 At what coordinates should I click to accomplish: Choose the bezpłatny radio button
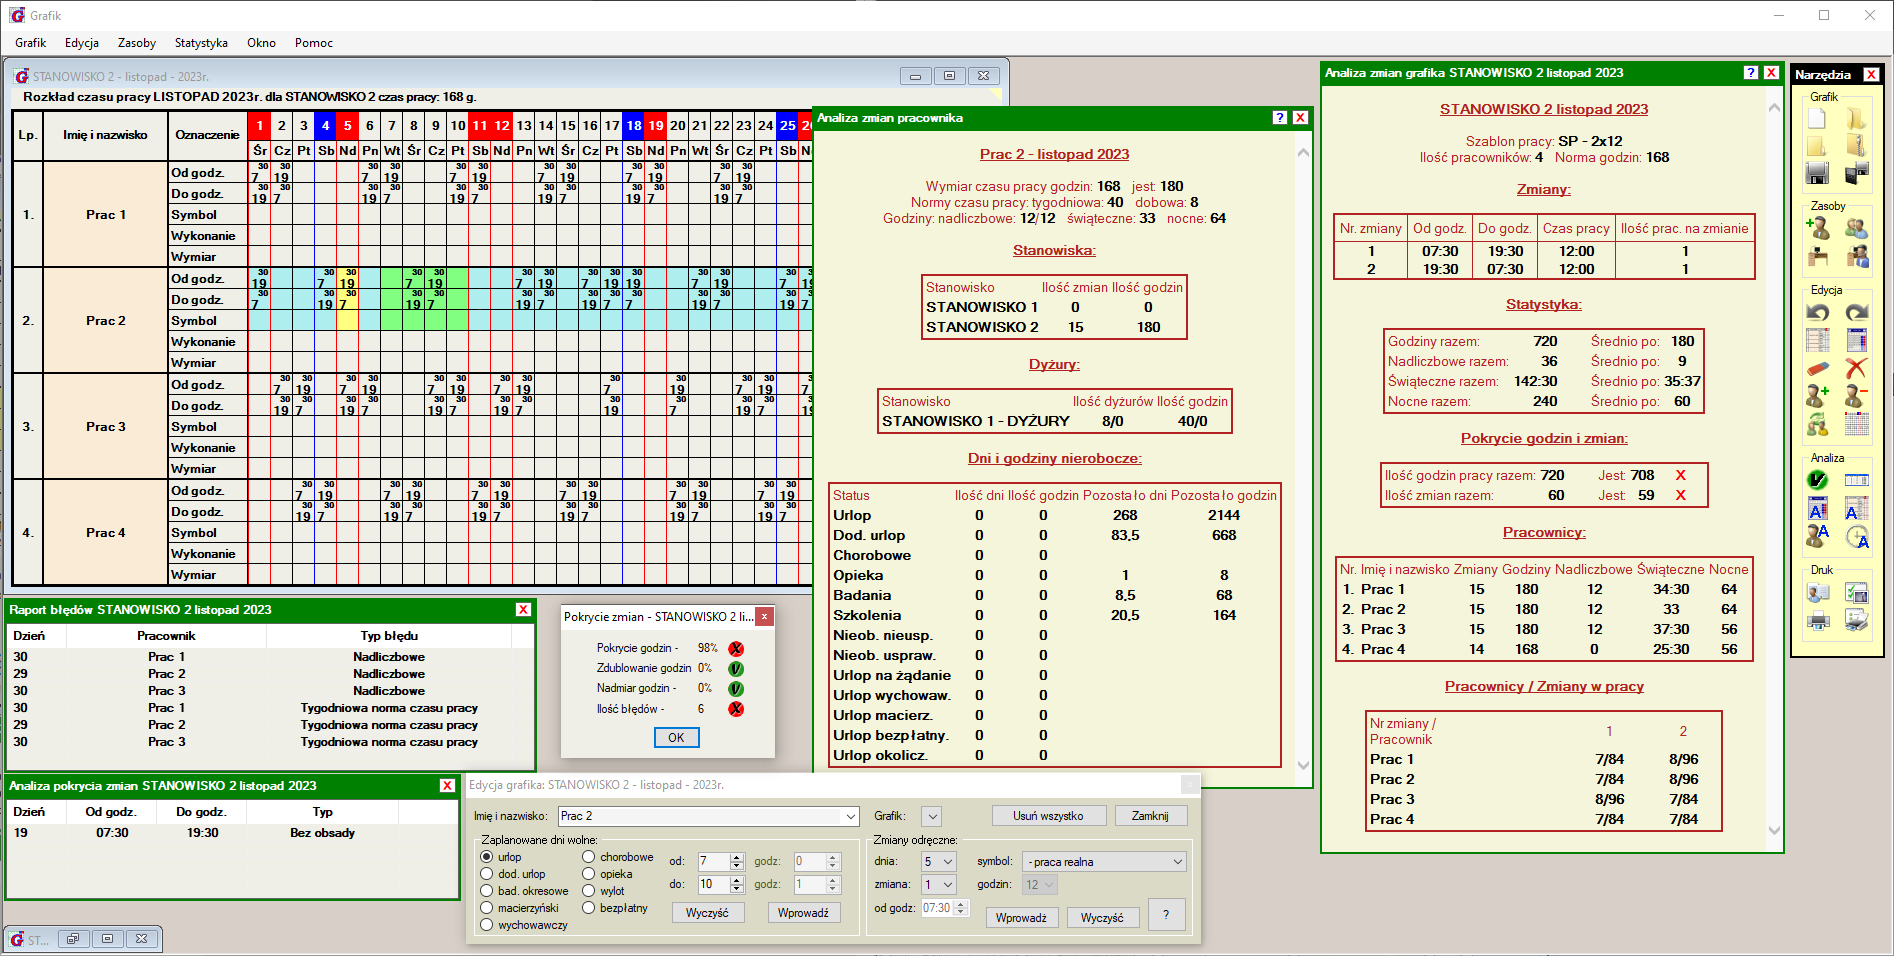(x=589, y=908)
